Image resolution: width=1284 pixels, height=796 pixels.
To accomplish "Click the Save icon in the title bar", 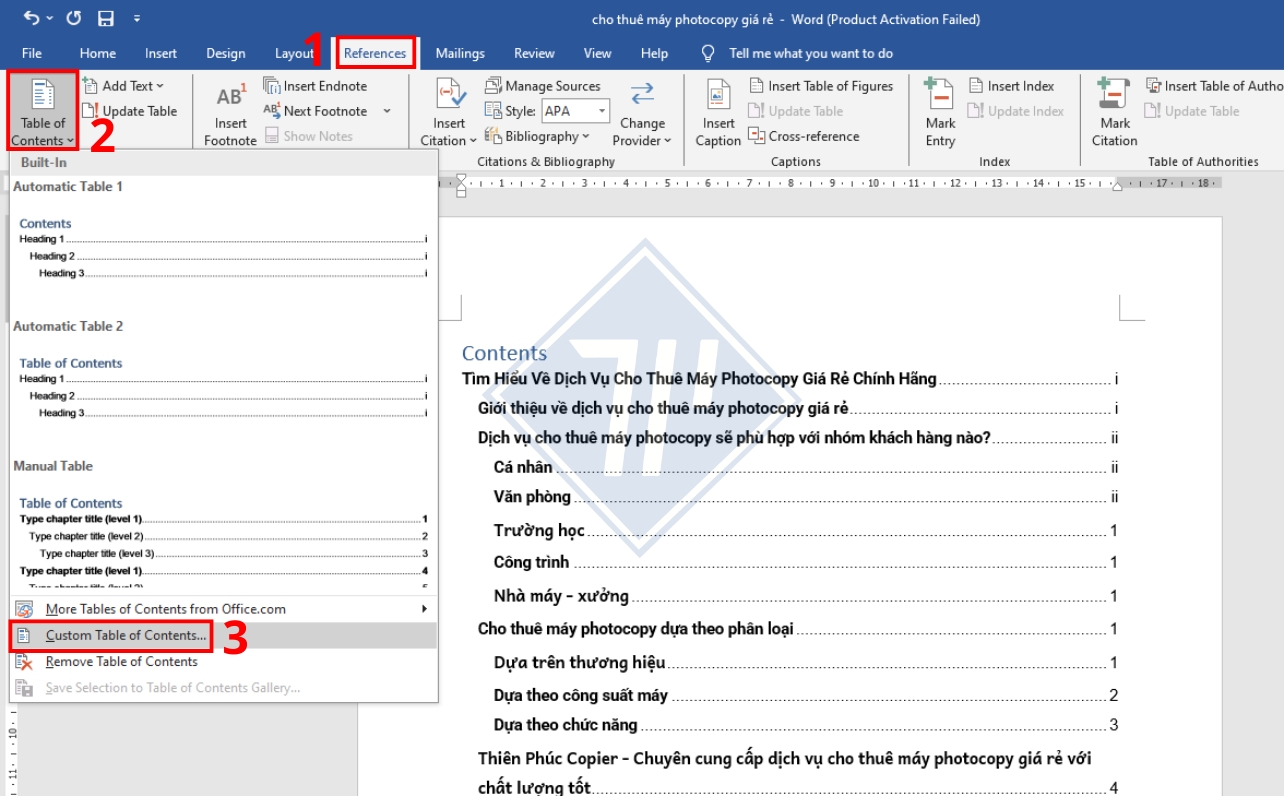I will point(106,19).
